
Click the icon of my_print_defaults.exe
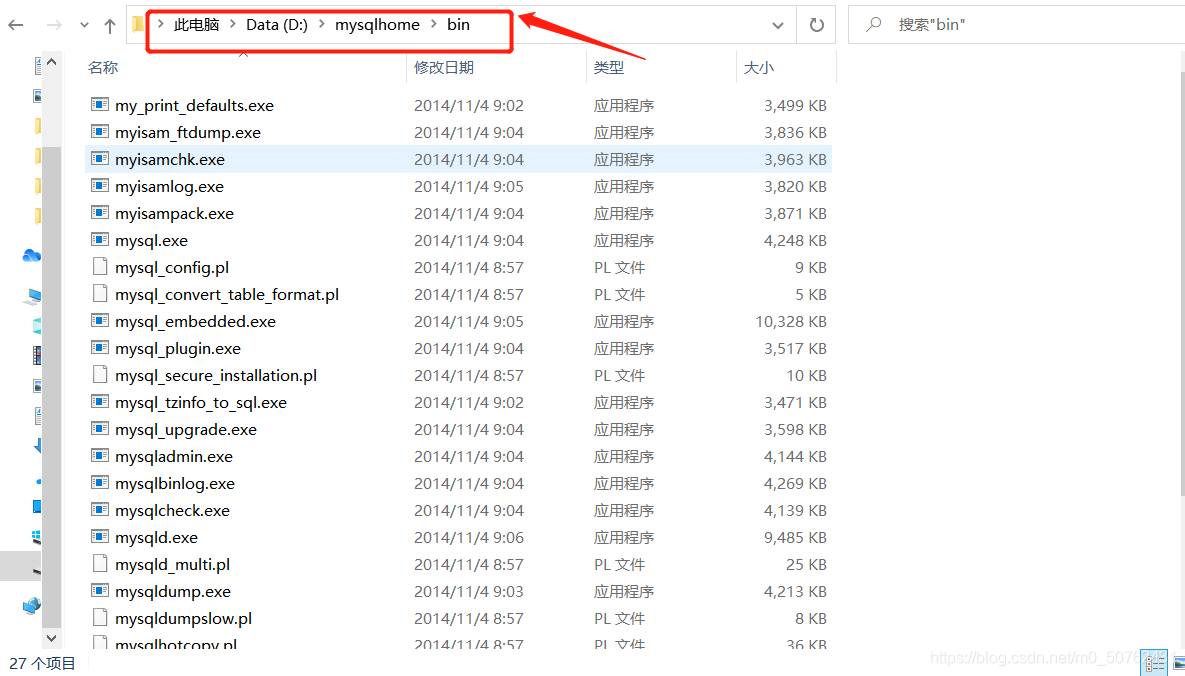point(100,104)
